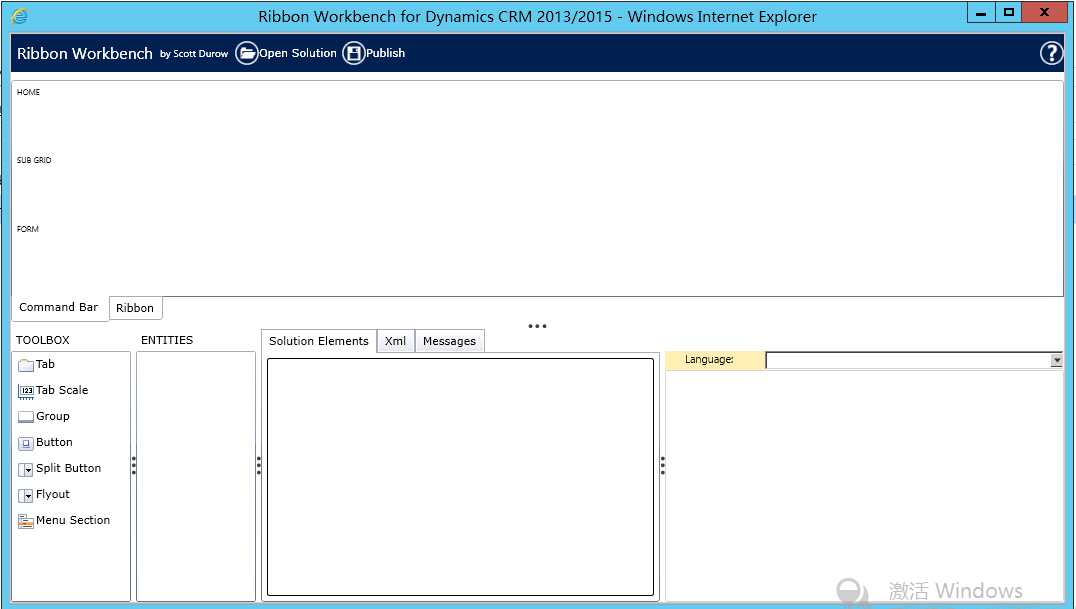Switch to the Ribbon tab
1076x609 pixels.
[135, 308]
